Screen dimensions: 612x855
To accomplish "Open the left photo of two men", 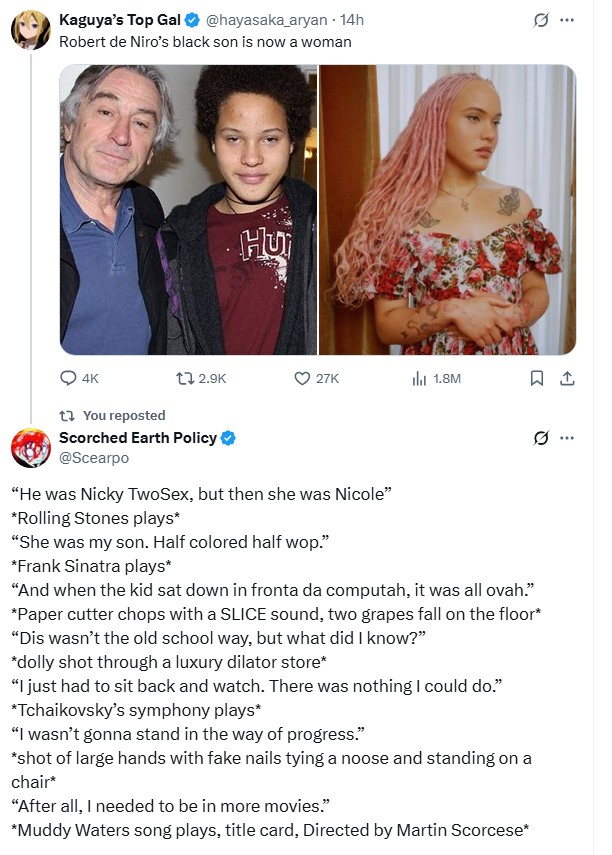I will (188, 210).
